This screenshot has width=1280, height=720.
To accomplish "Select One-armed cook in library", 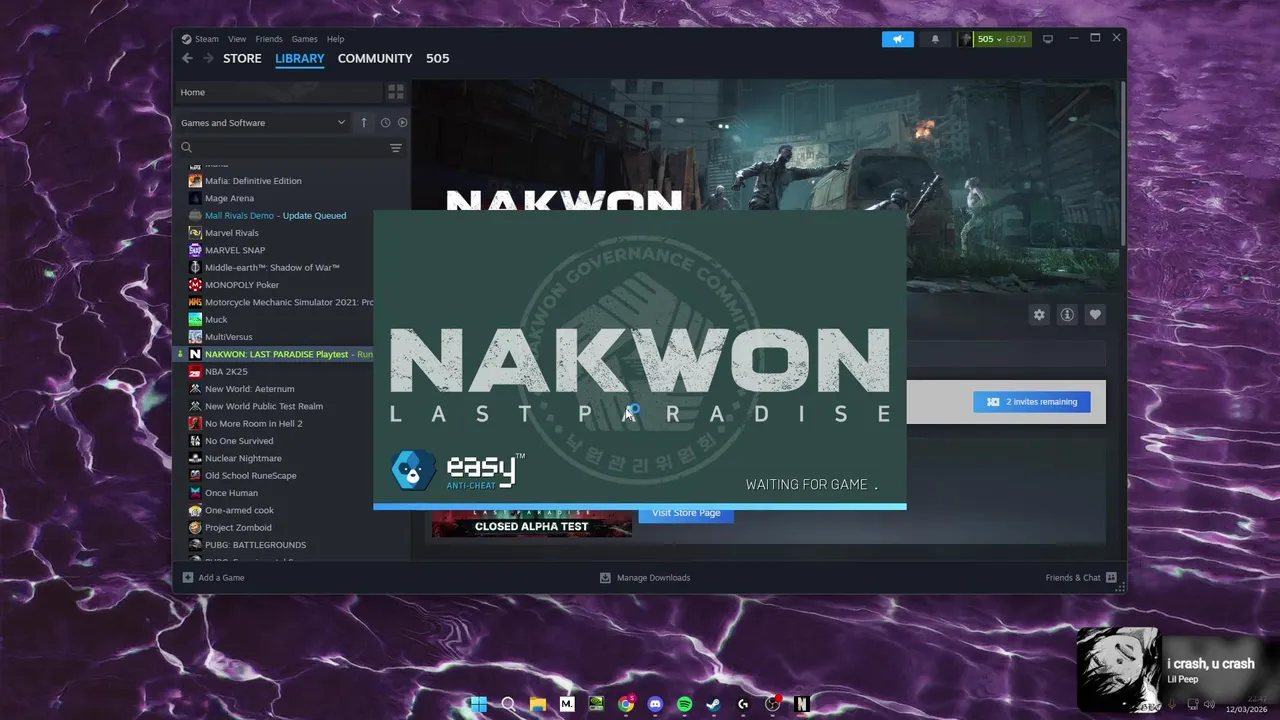I will (x=239, y=510).
